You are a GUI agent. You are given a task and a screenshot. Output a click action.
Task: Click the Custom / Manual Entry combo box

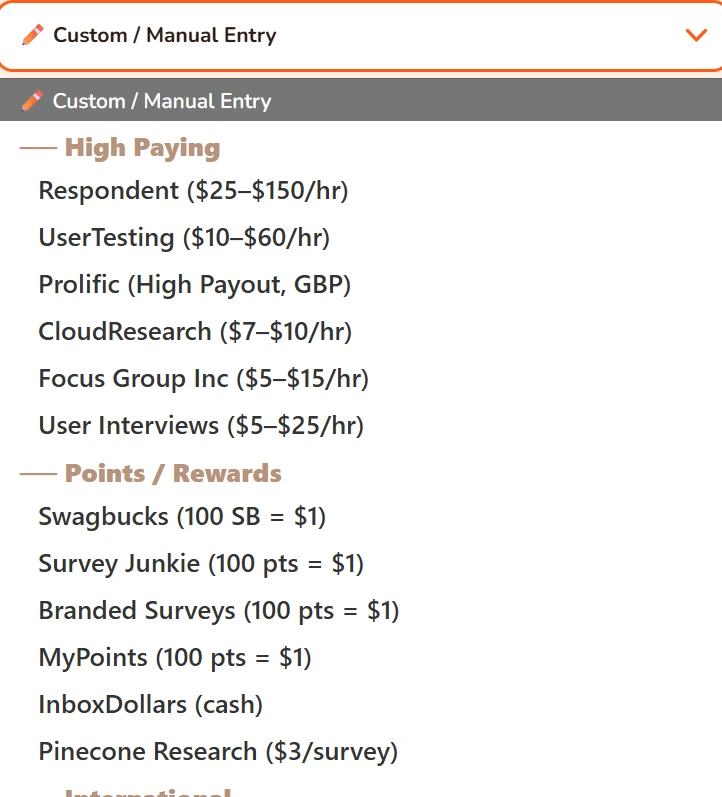click(x=360, y=35)
